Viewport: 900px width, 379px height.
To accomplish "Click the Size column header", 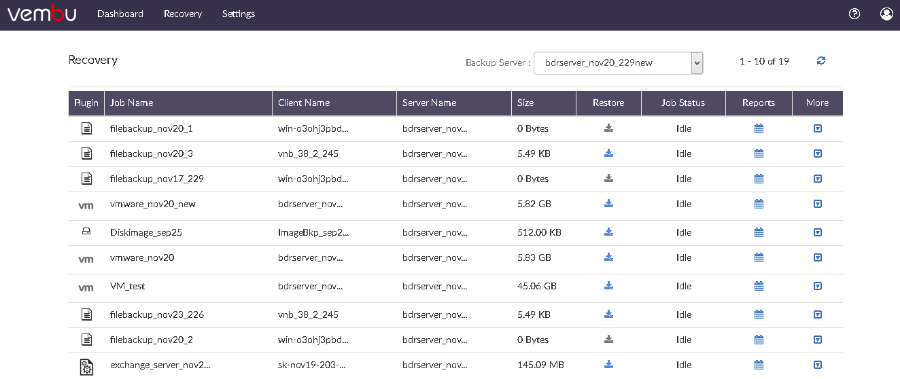I will [525, 103].
